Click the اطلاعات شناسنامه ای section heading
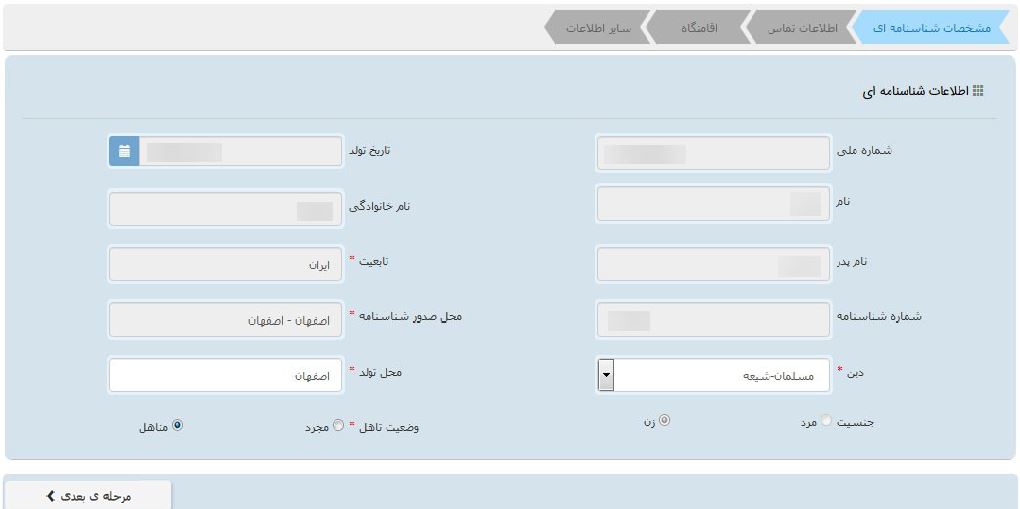 pyautogui.click(x=916, y=92)
